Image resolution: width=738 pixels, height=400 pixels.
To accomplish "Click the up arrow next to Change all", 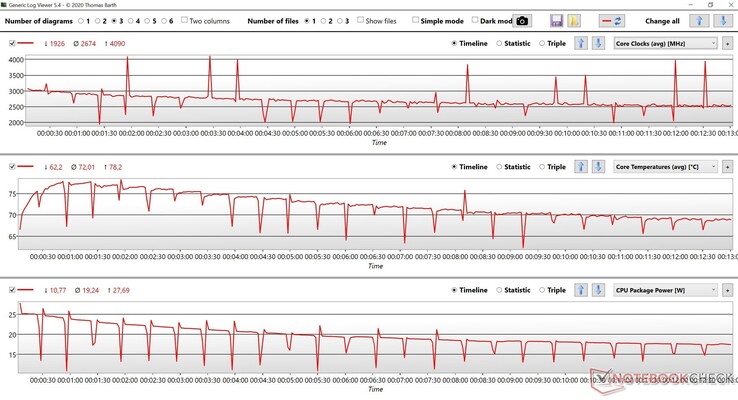I will [701, 20].
